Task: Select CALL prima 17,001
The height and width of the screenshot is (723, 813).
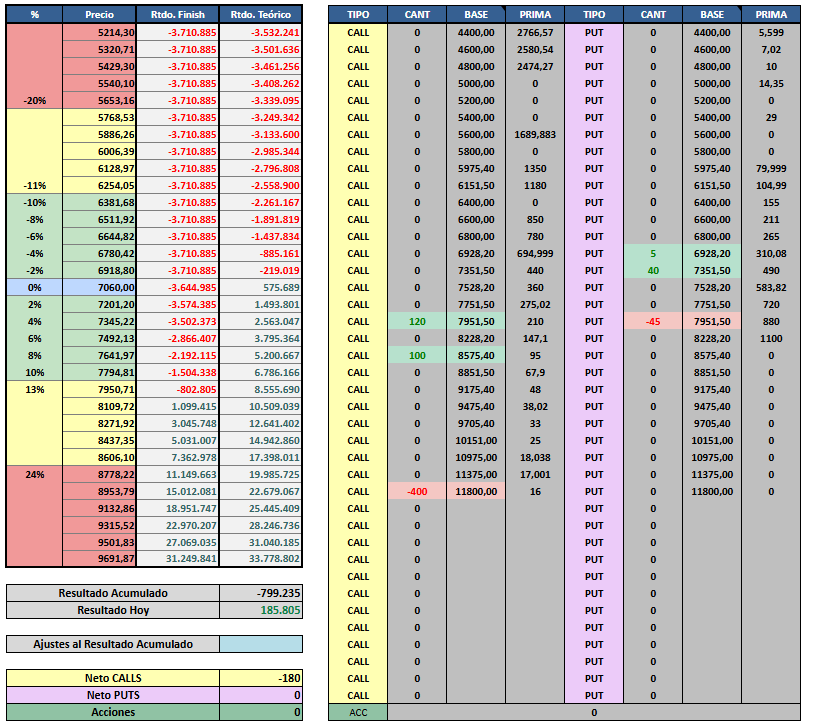Action: point(535,475)
